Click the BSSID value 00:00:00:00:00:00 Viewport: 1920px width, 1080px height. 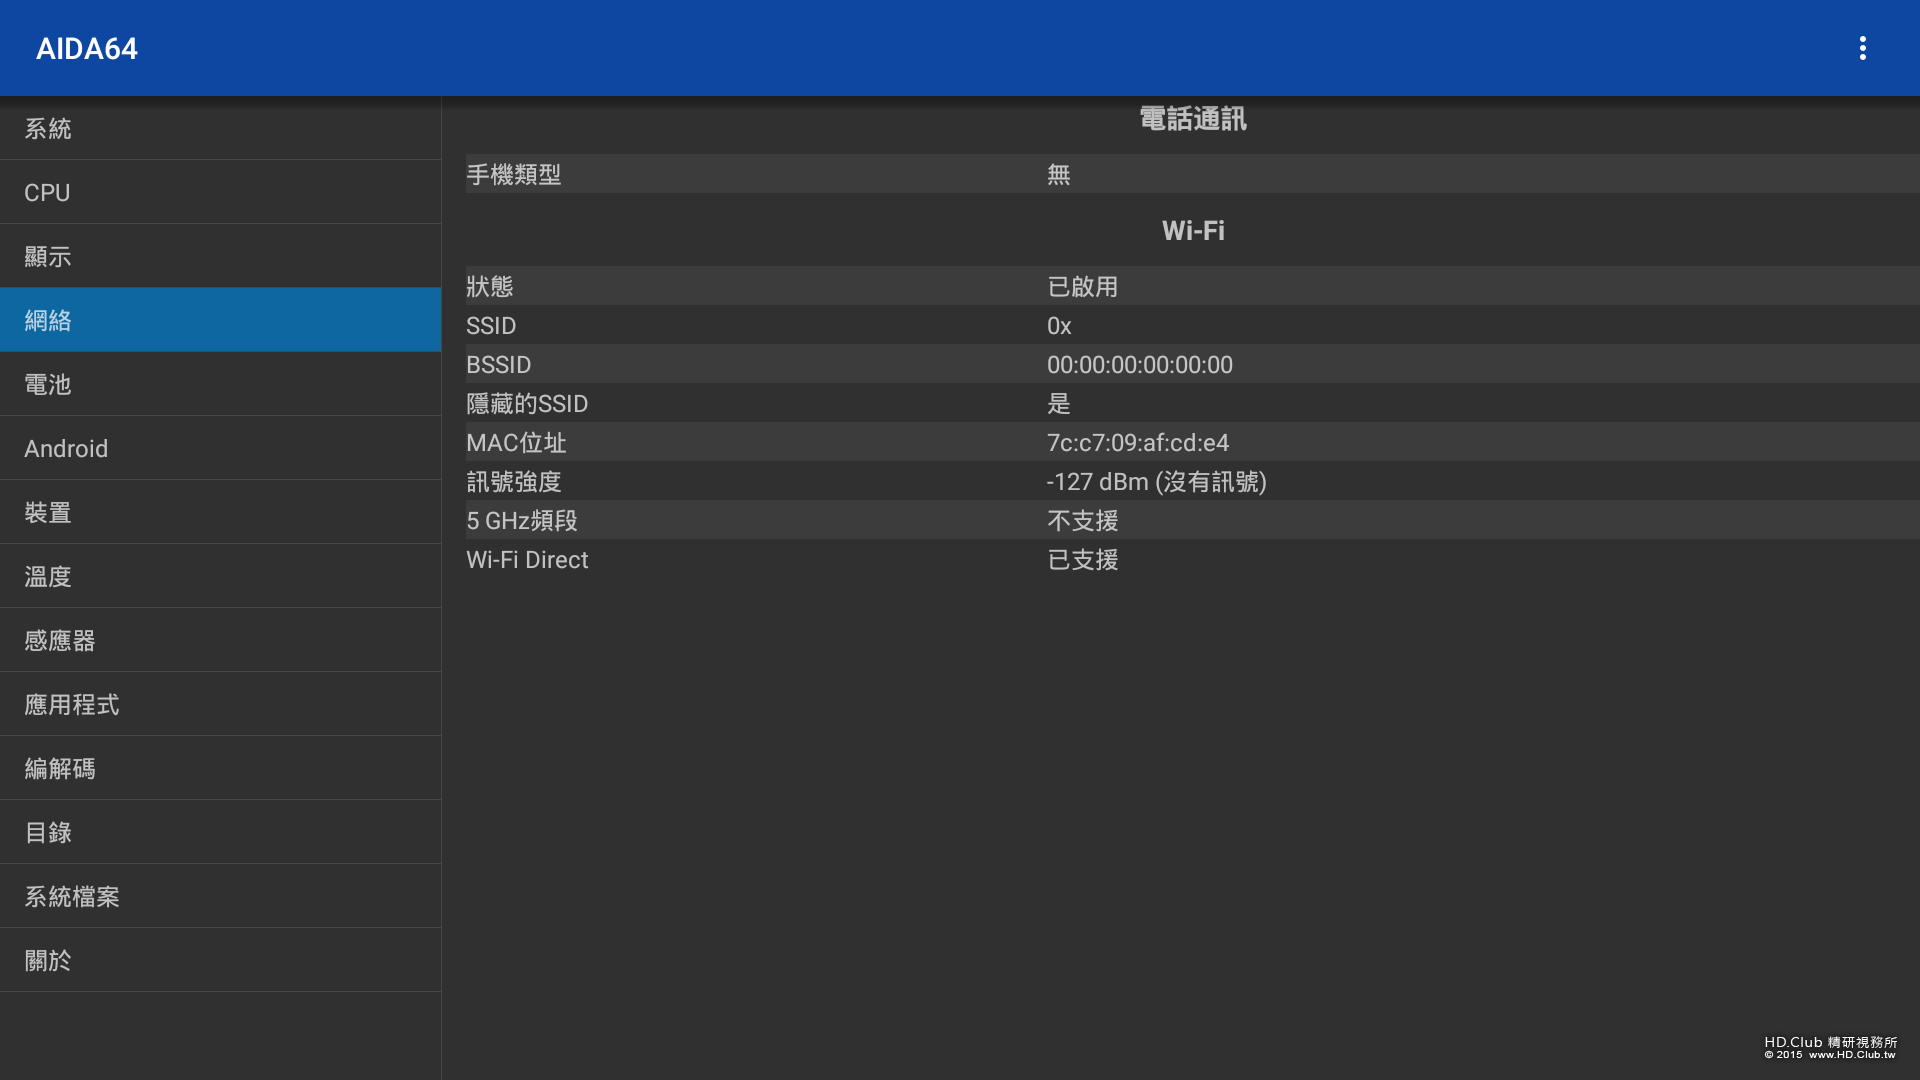(x=1140, y=365)
